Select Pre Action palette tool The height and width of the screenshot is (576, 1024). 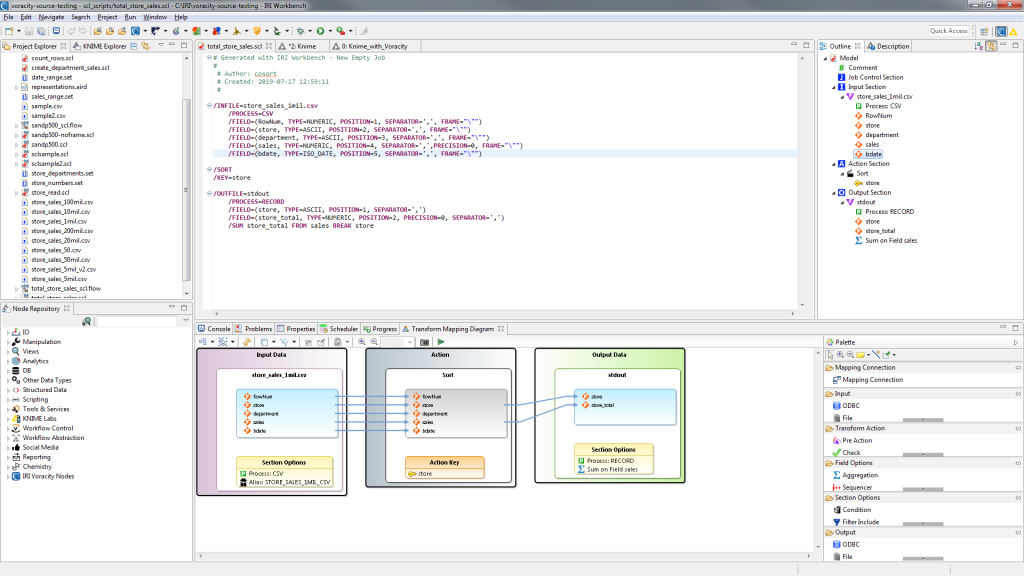point(852,440)
